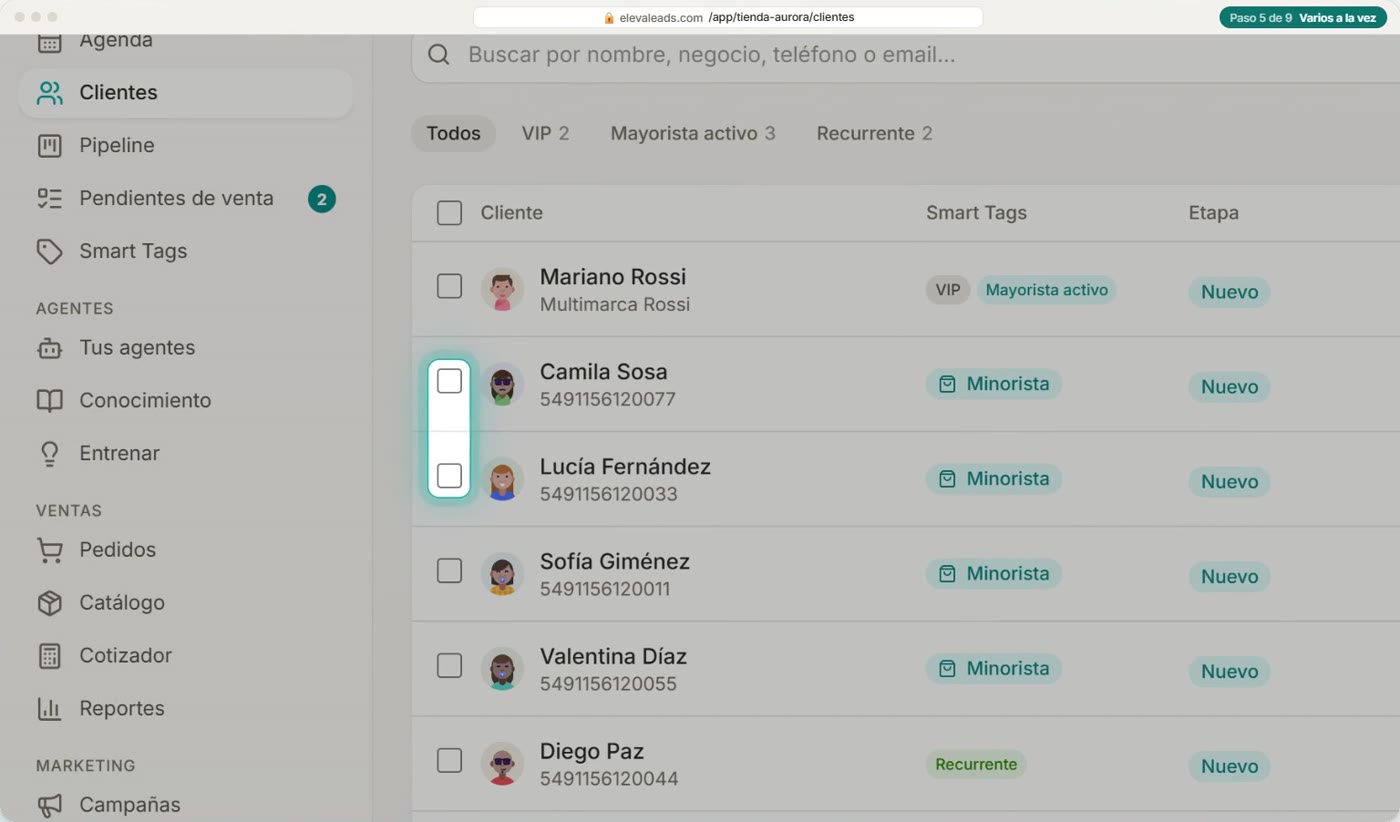This screenshot has height=822, width=1400.
Task: Open Entrenar in sidebar
Action: click(186, 454)
